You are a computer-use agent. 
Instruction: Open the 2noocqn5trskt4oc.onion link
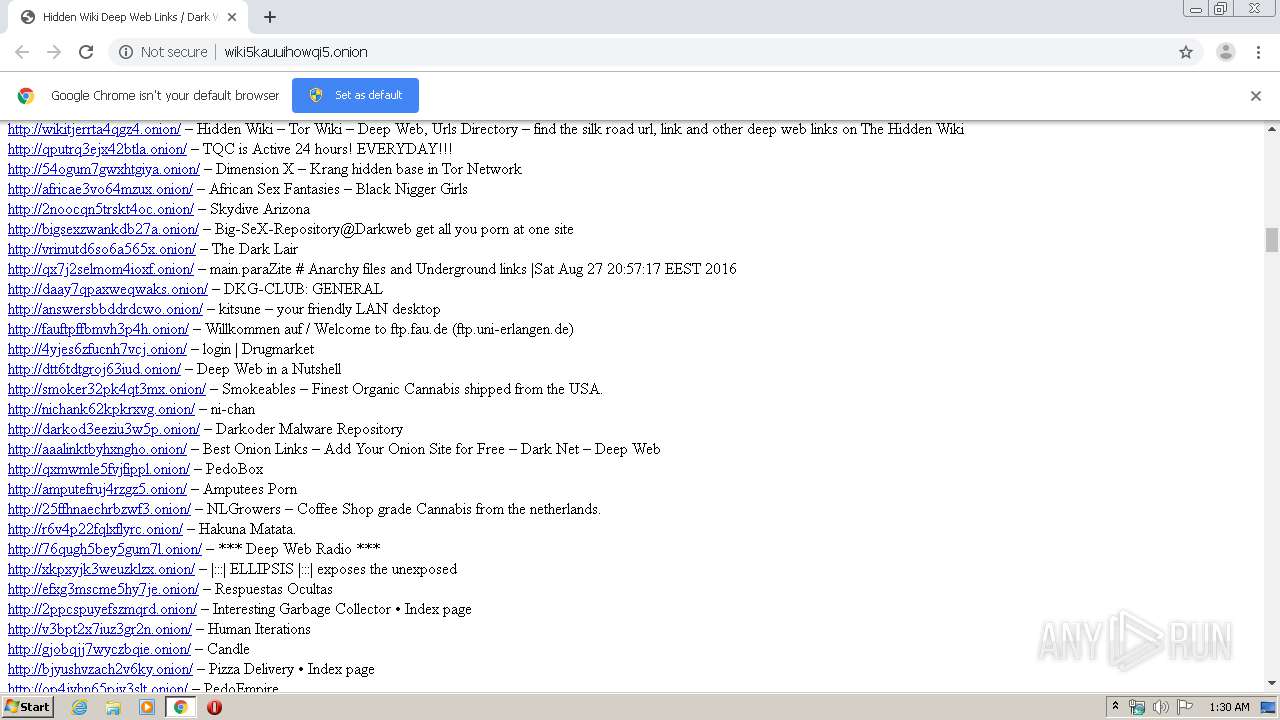(x=101, y=209)
